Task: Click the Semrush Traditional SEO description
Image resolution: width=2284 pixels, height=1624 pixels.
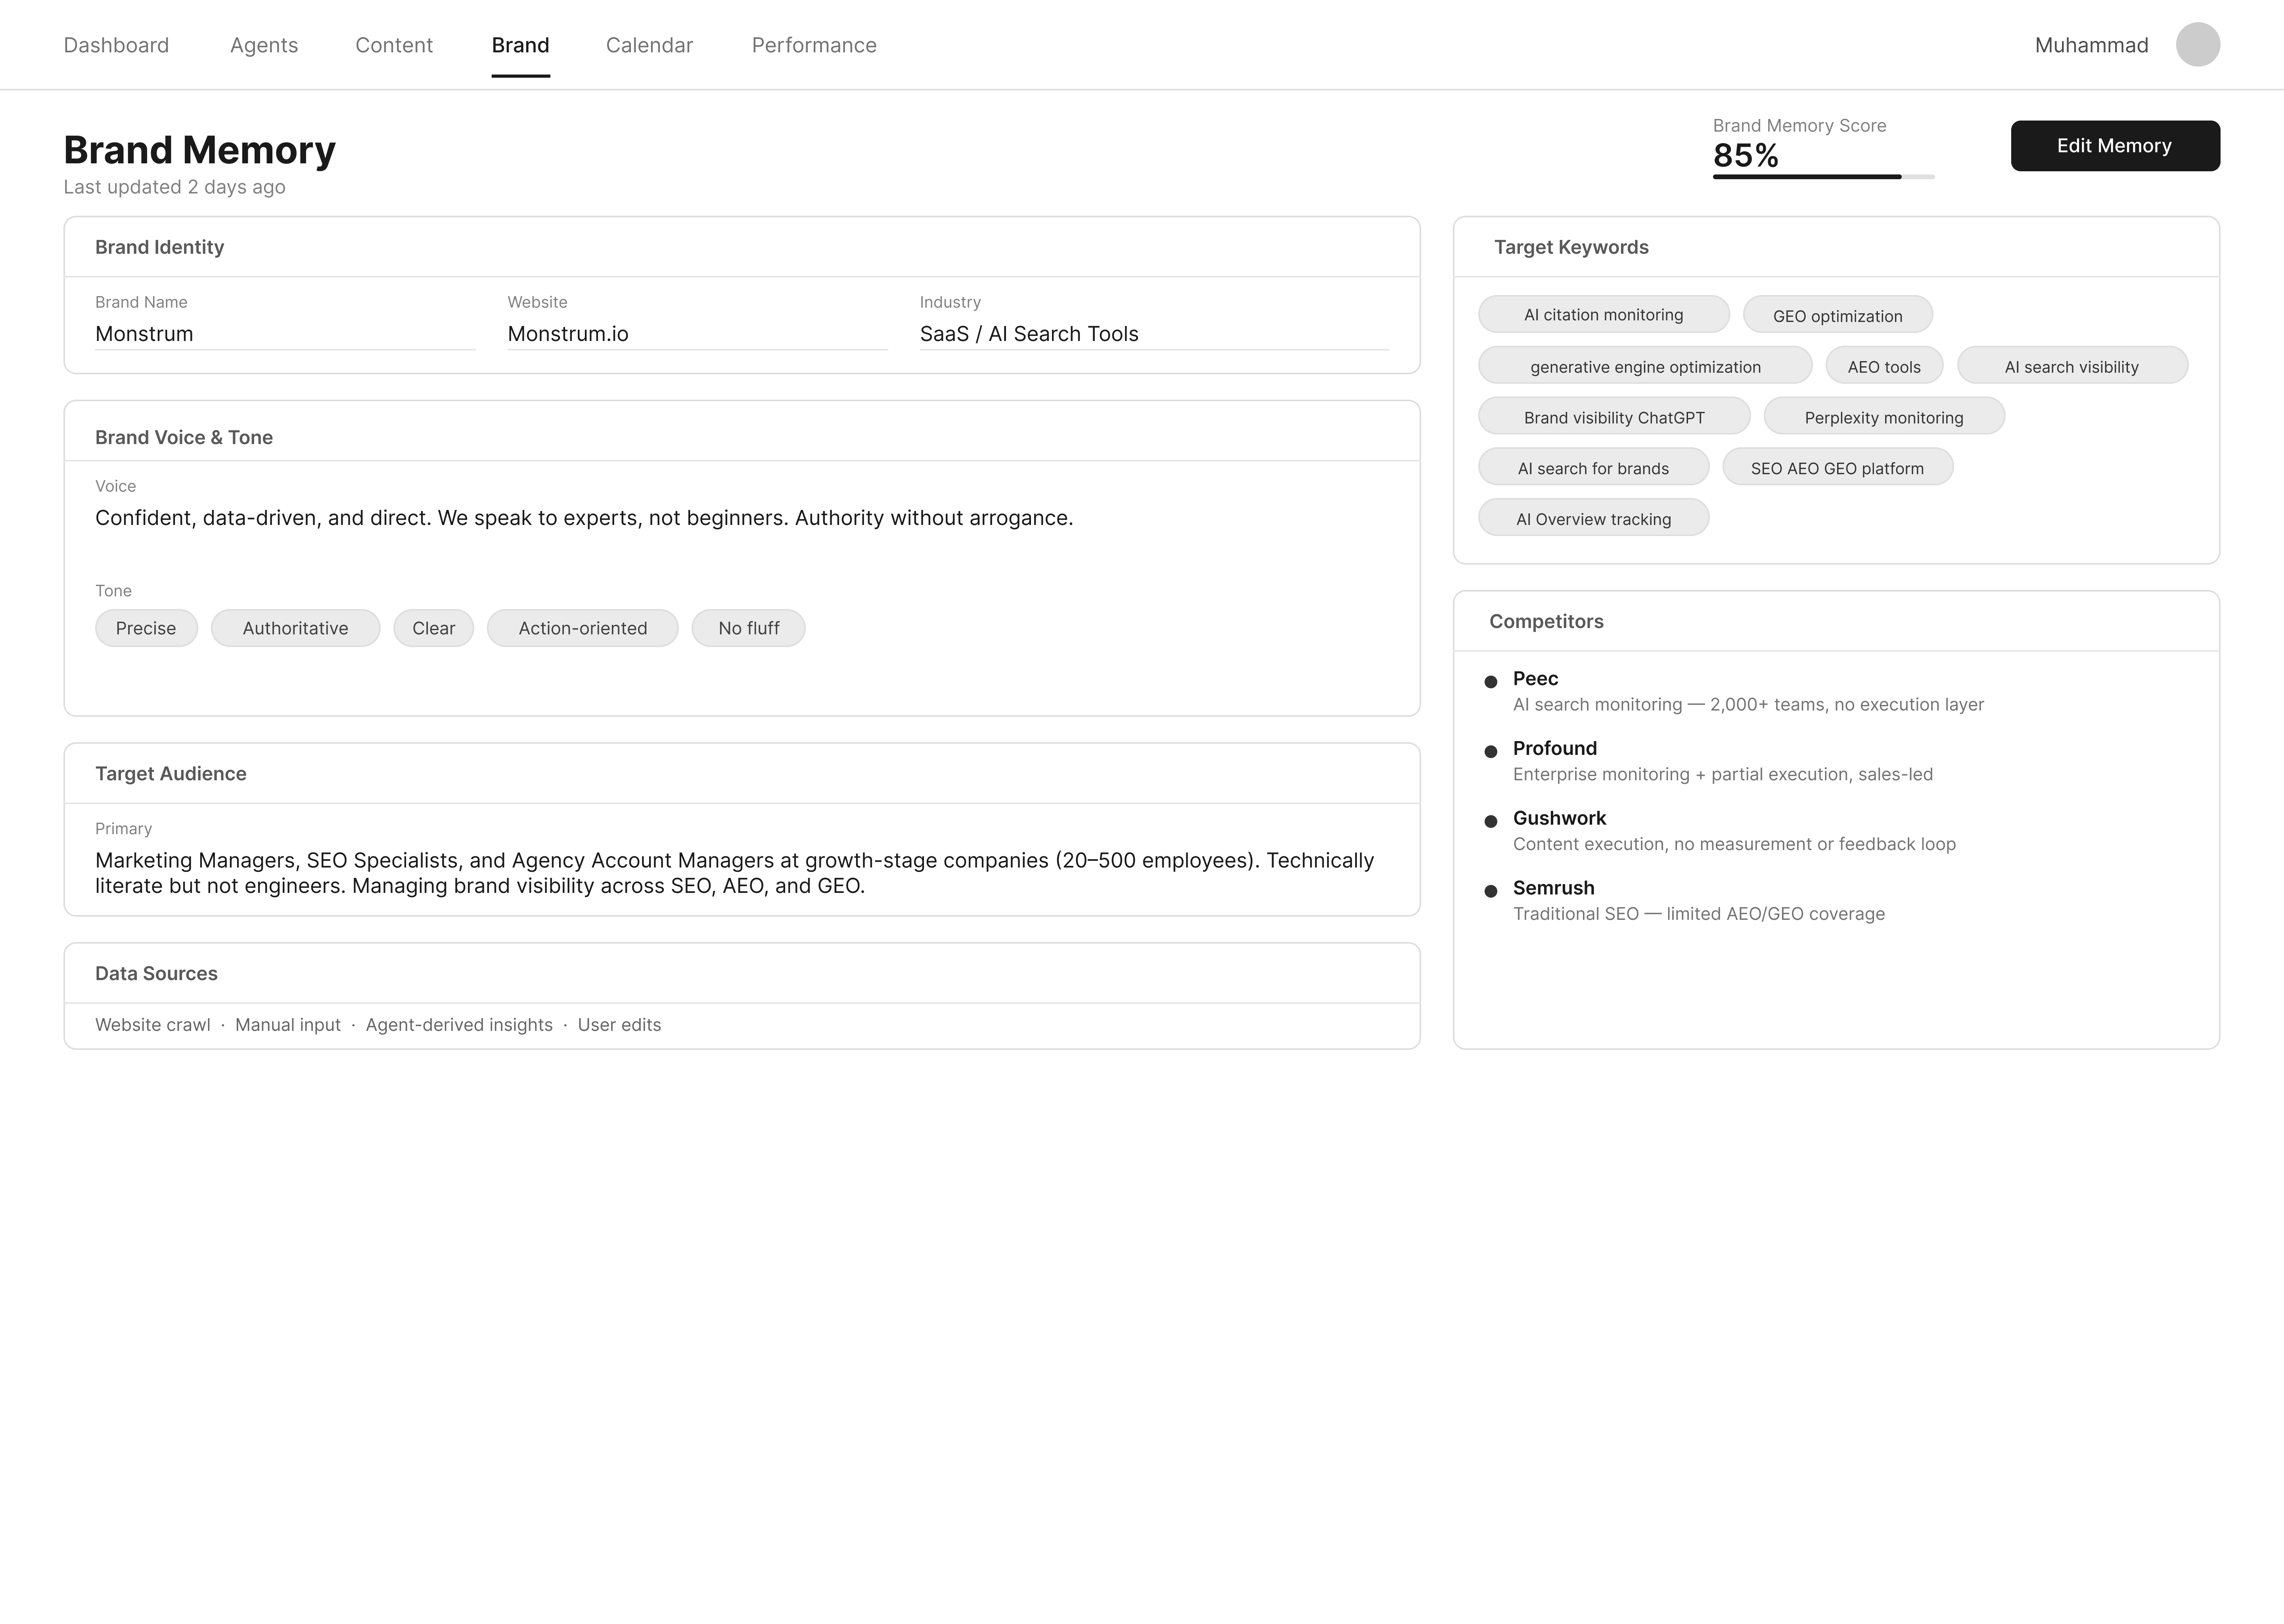Action: coord(1699,914)
